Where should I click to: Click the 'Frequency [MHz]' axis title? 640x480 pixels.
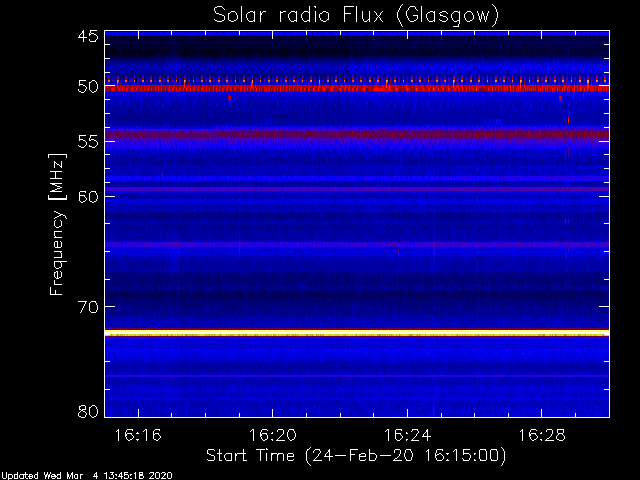[x=57, y=224]
